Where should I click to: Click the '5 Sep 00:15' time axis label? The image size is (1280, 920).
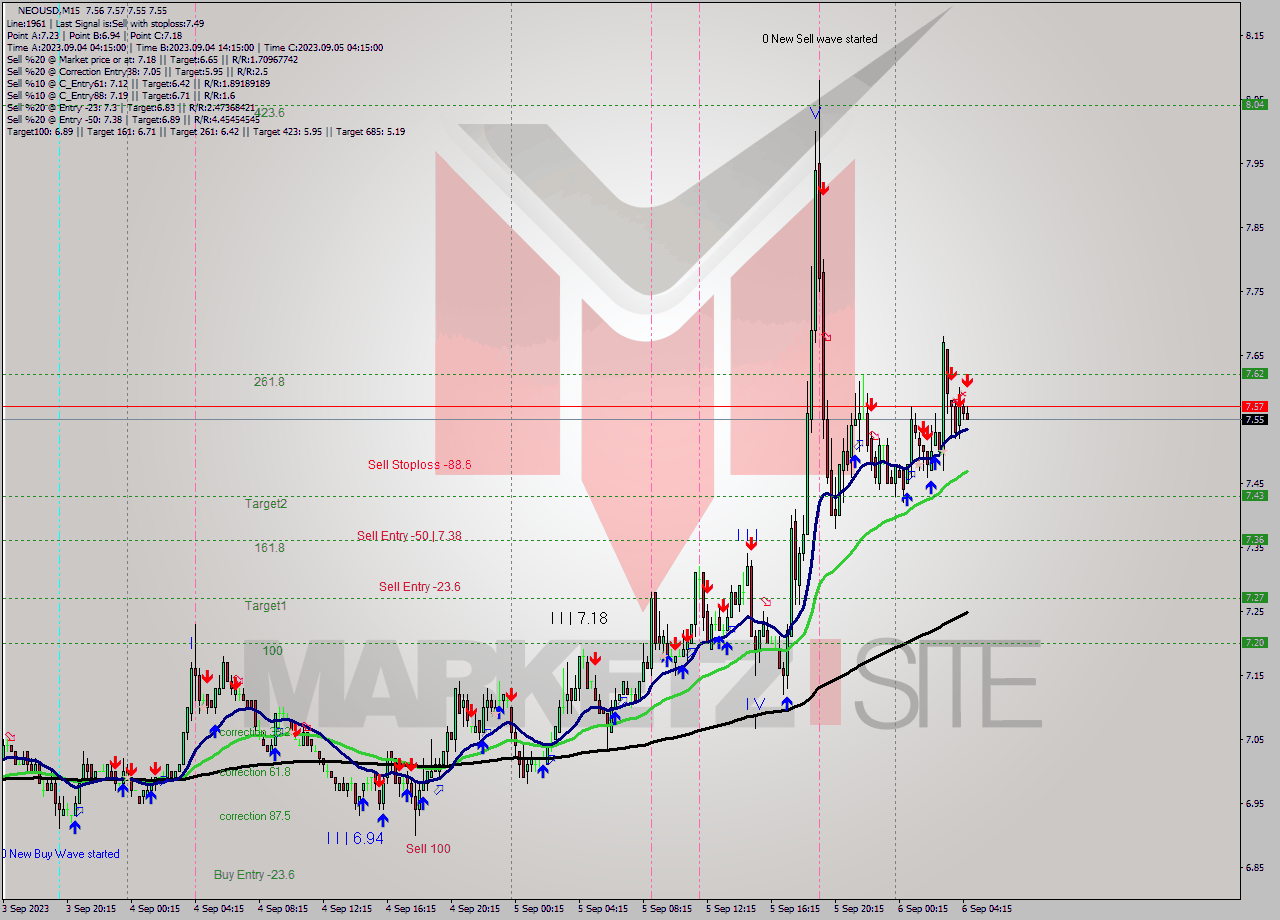[x=538, y=909]
